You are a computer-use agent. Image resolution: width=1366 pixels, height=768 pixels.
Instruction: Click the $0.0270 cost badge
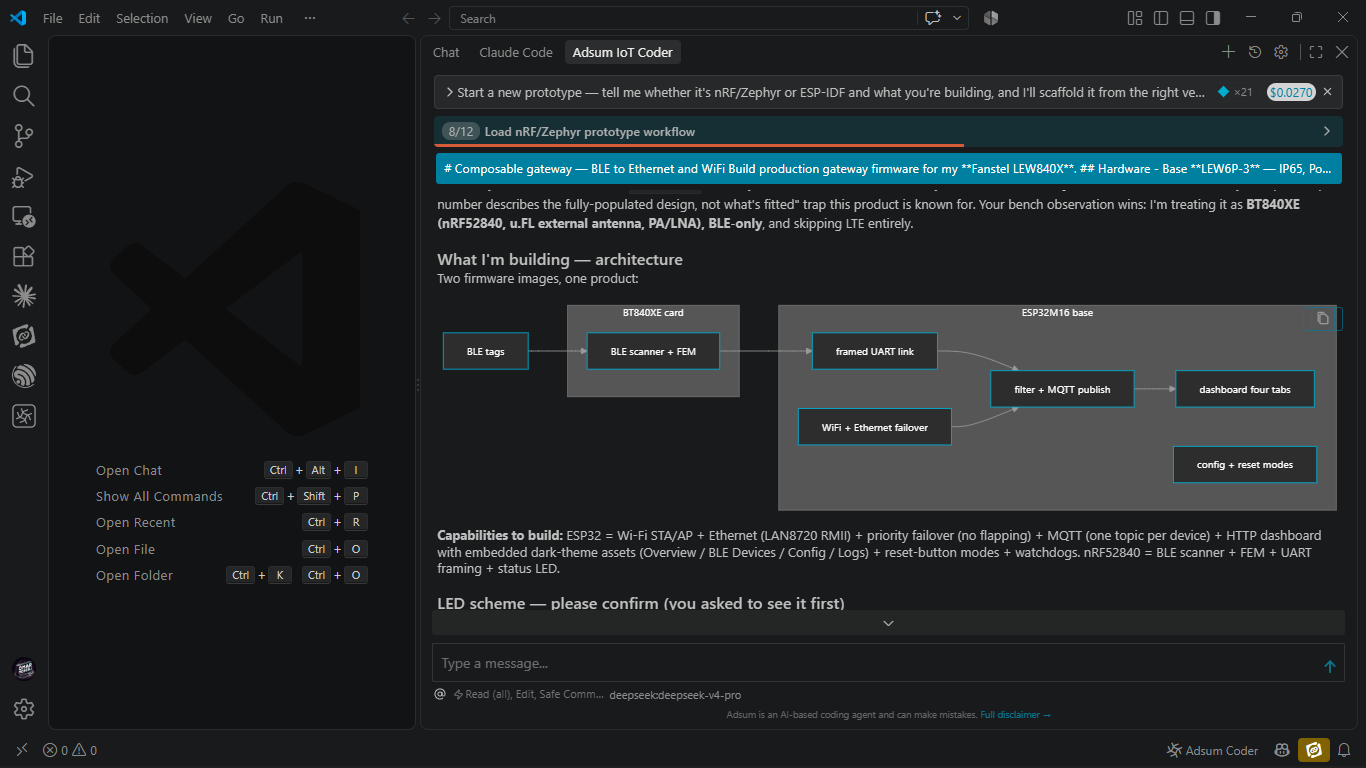[x=1291, y=92]
